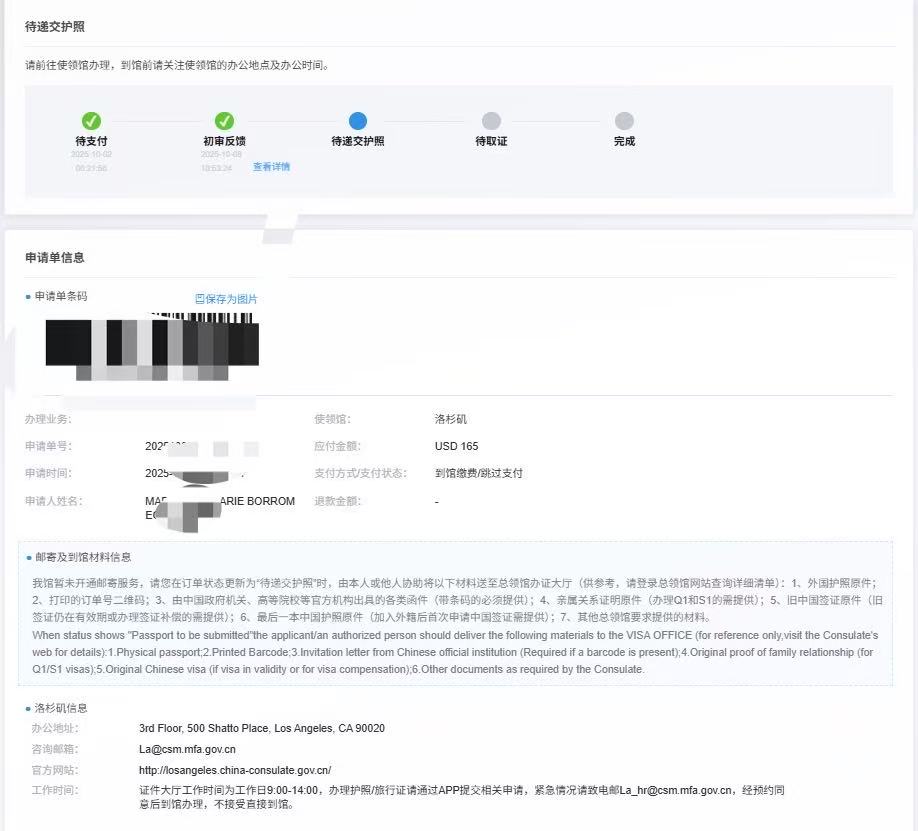Open the 查看详情 link under 初审反馈
The image size is (918, 831).
(271, 167)
